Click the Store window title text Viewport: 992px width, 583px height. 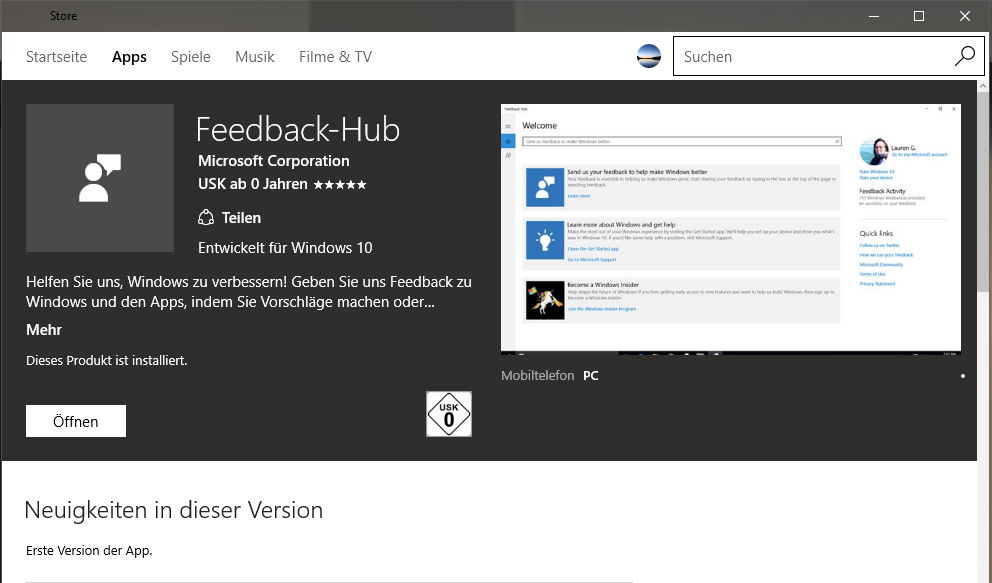pos(63,16)
